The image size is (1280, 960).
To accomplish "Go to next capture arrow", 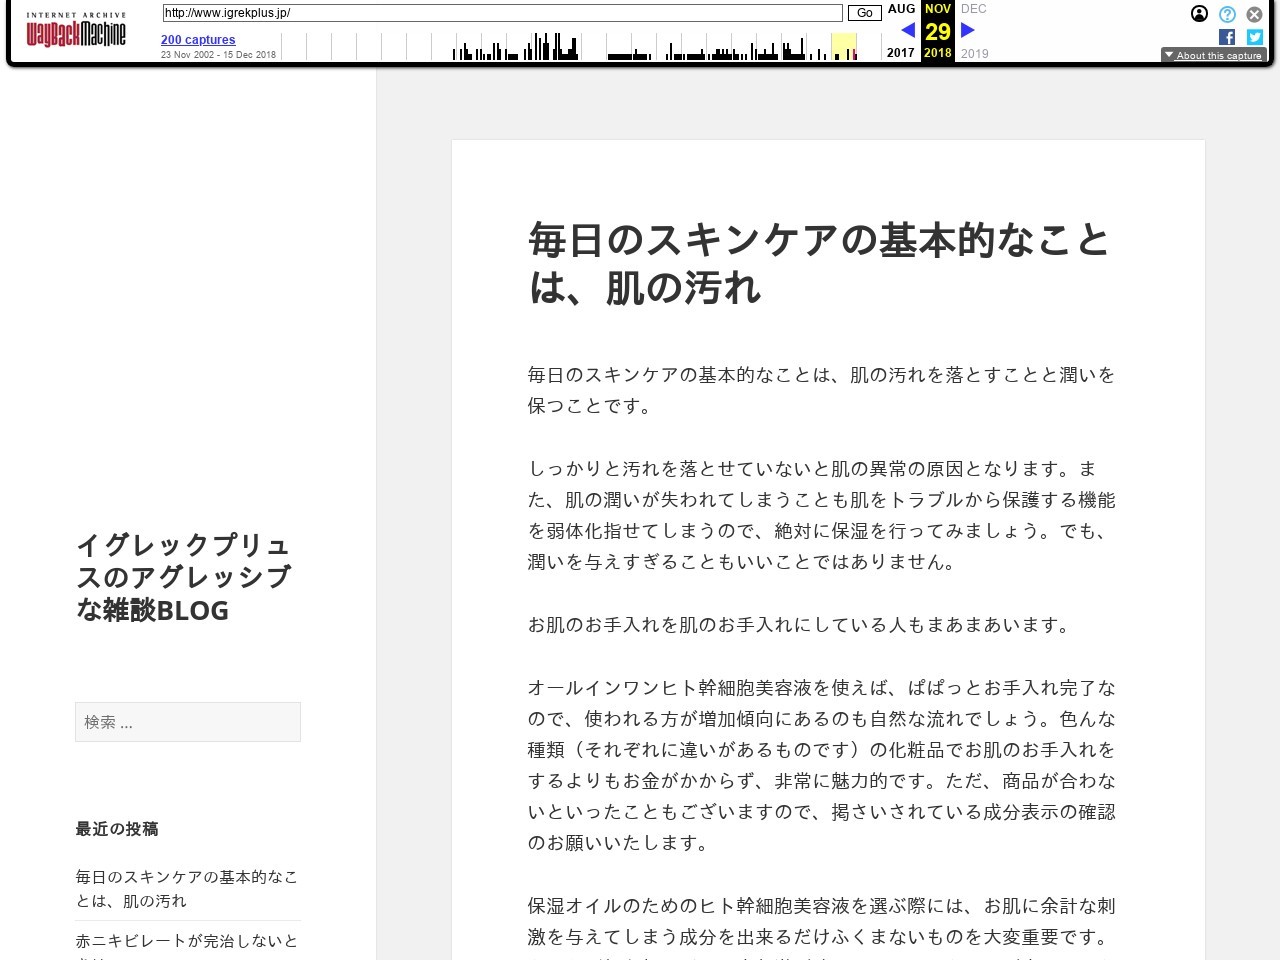I will click(x=967, y=30).
